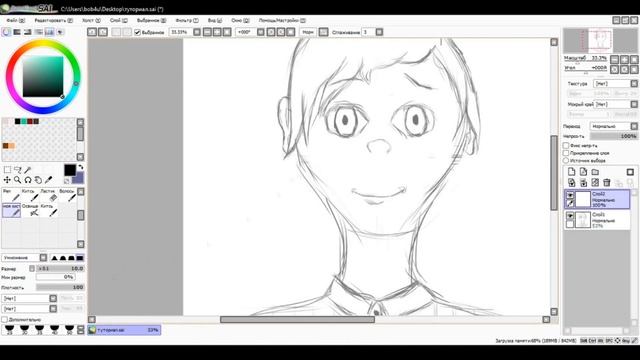
Task: Zoom in with navigator plus button
Action: 624,60
